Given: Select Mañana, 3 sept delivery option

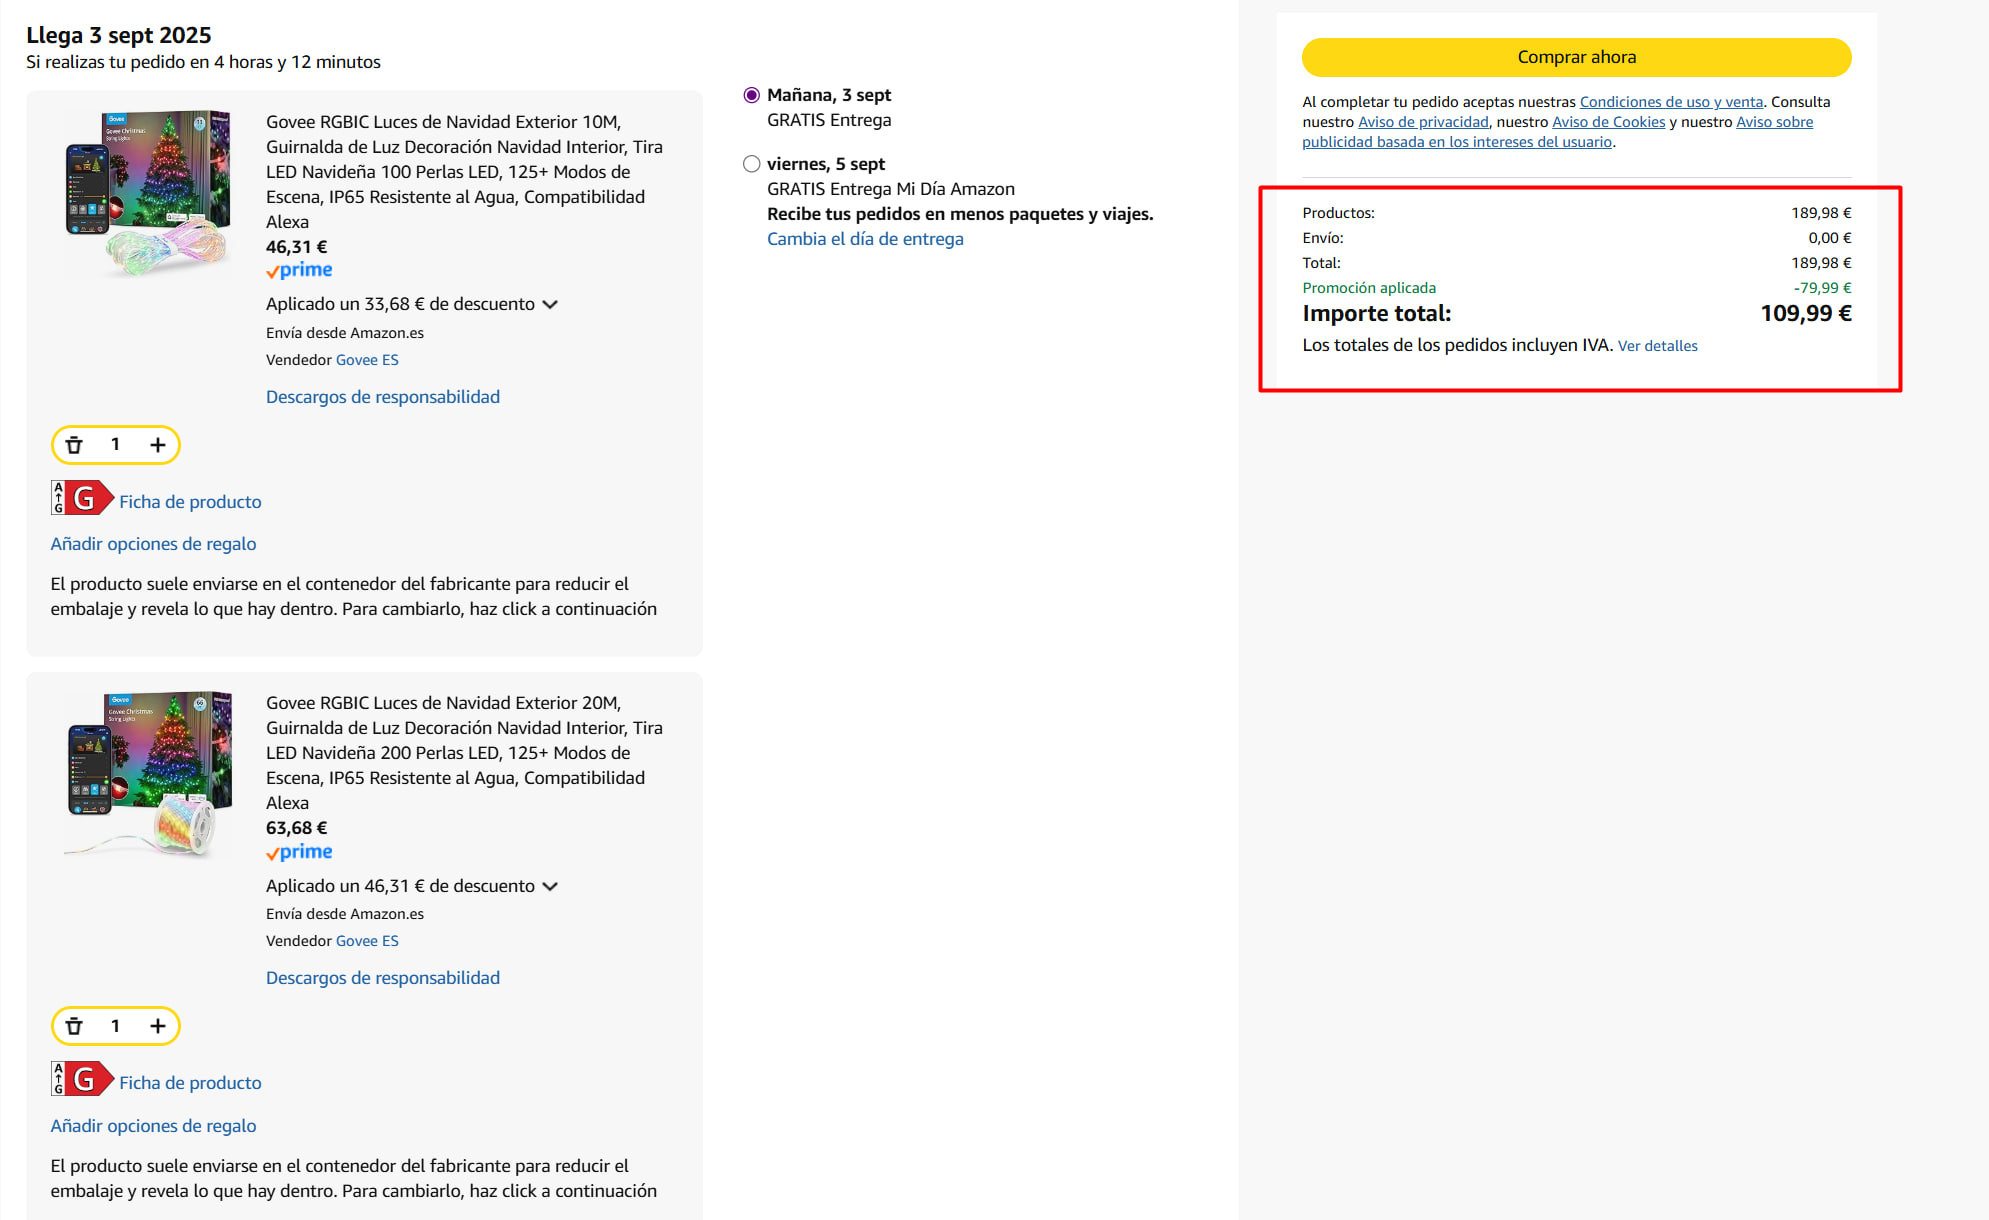Looking at the screenshot, I should click(x=752, y=95).
